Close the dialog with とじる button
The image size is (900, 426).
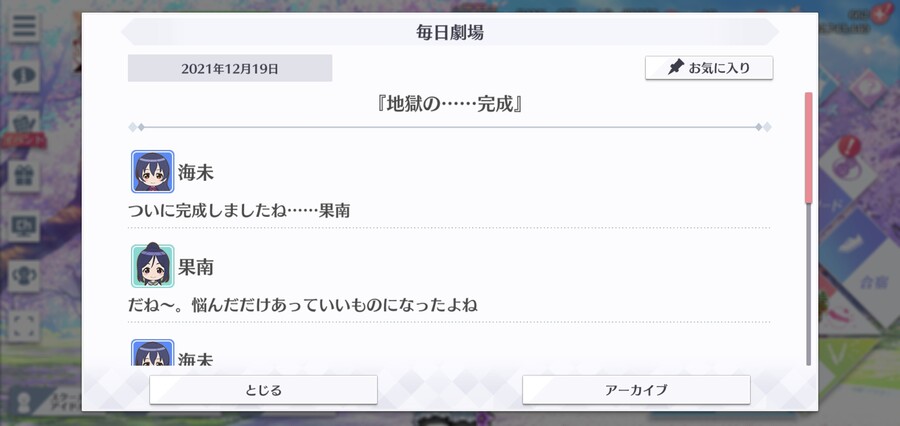click(263, 390)
